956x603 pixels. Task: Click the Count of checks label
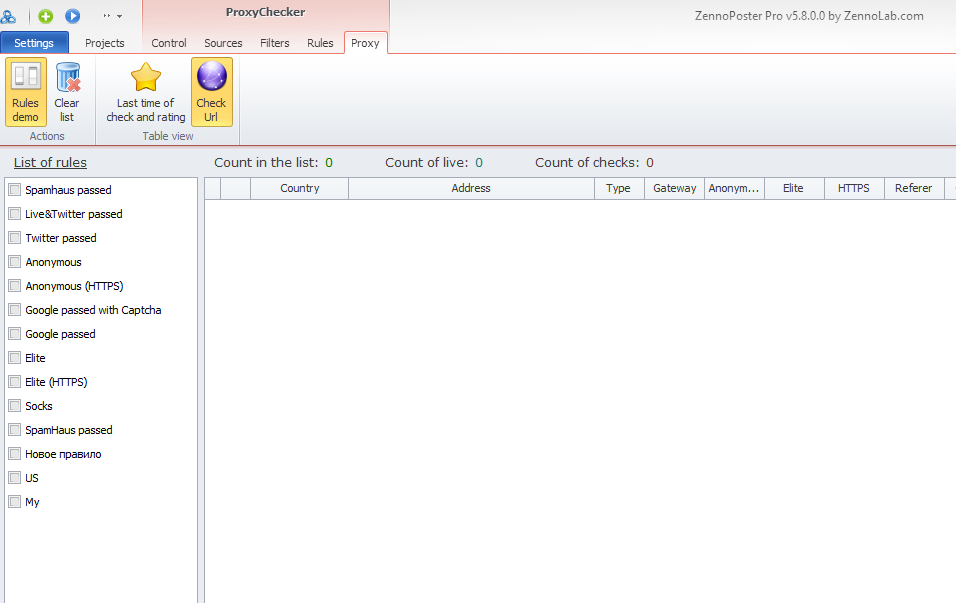point(587,163)
